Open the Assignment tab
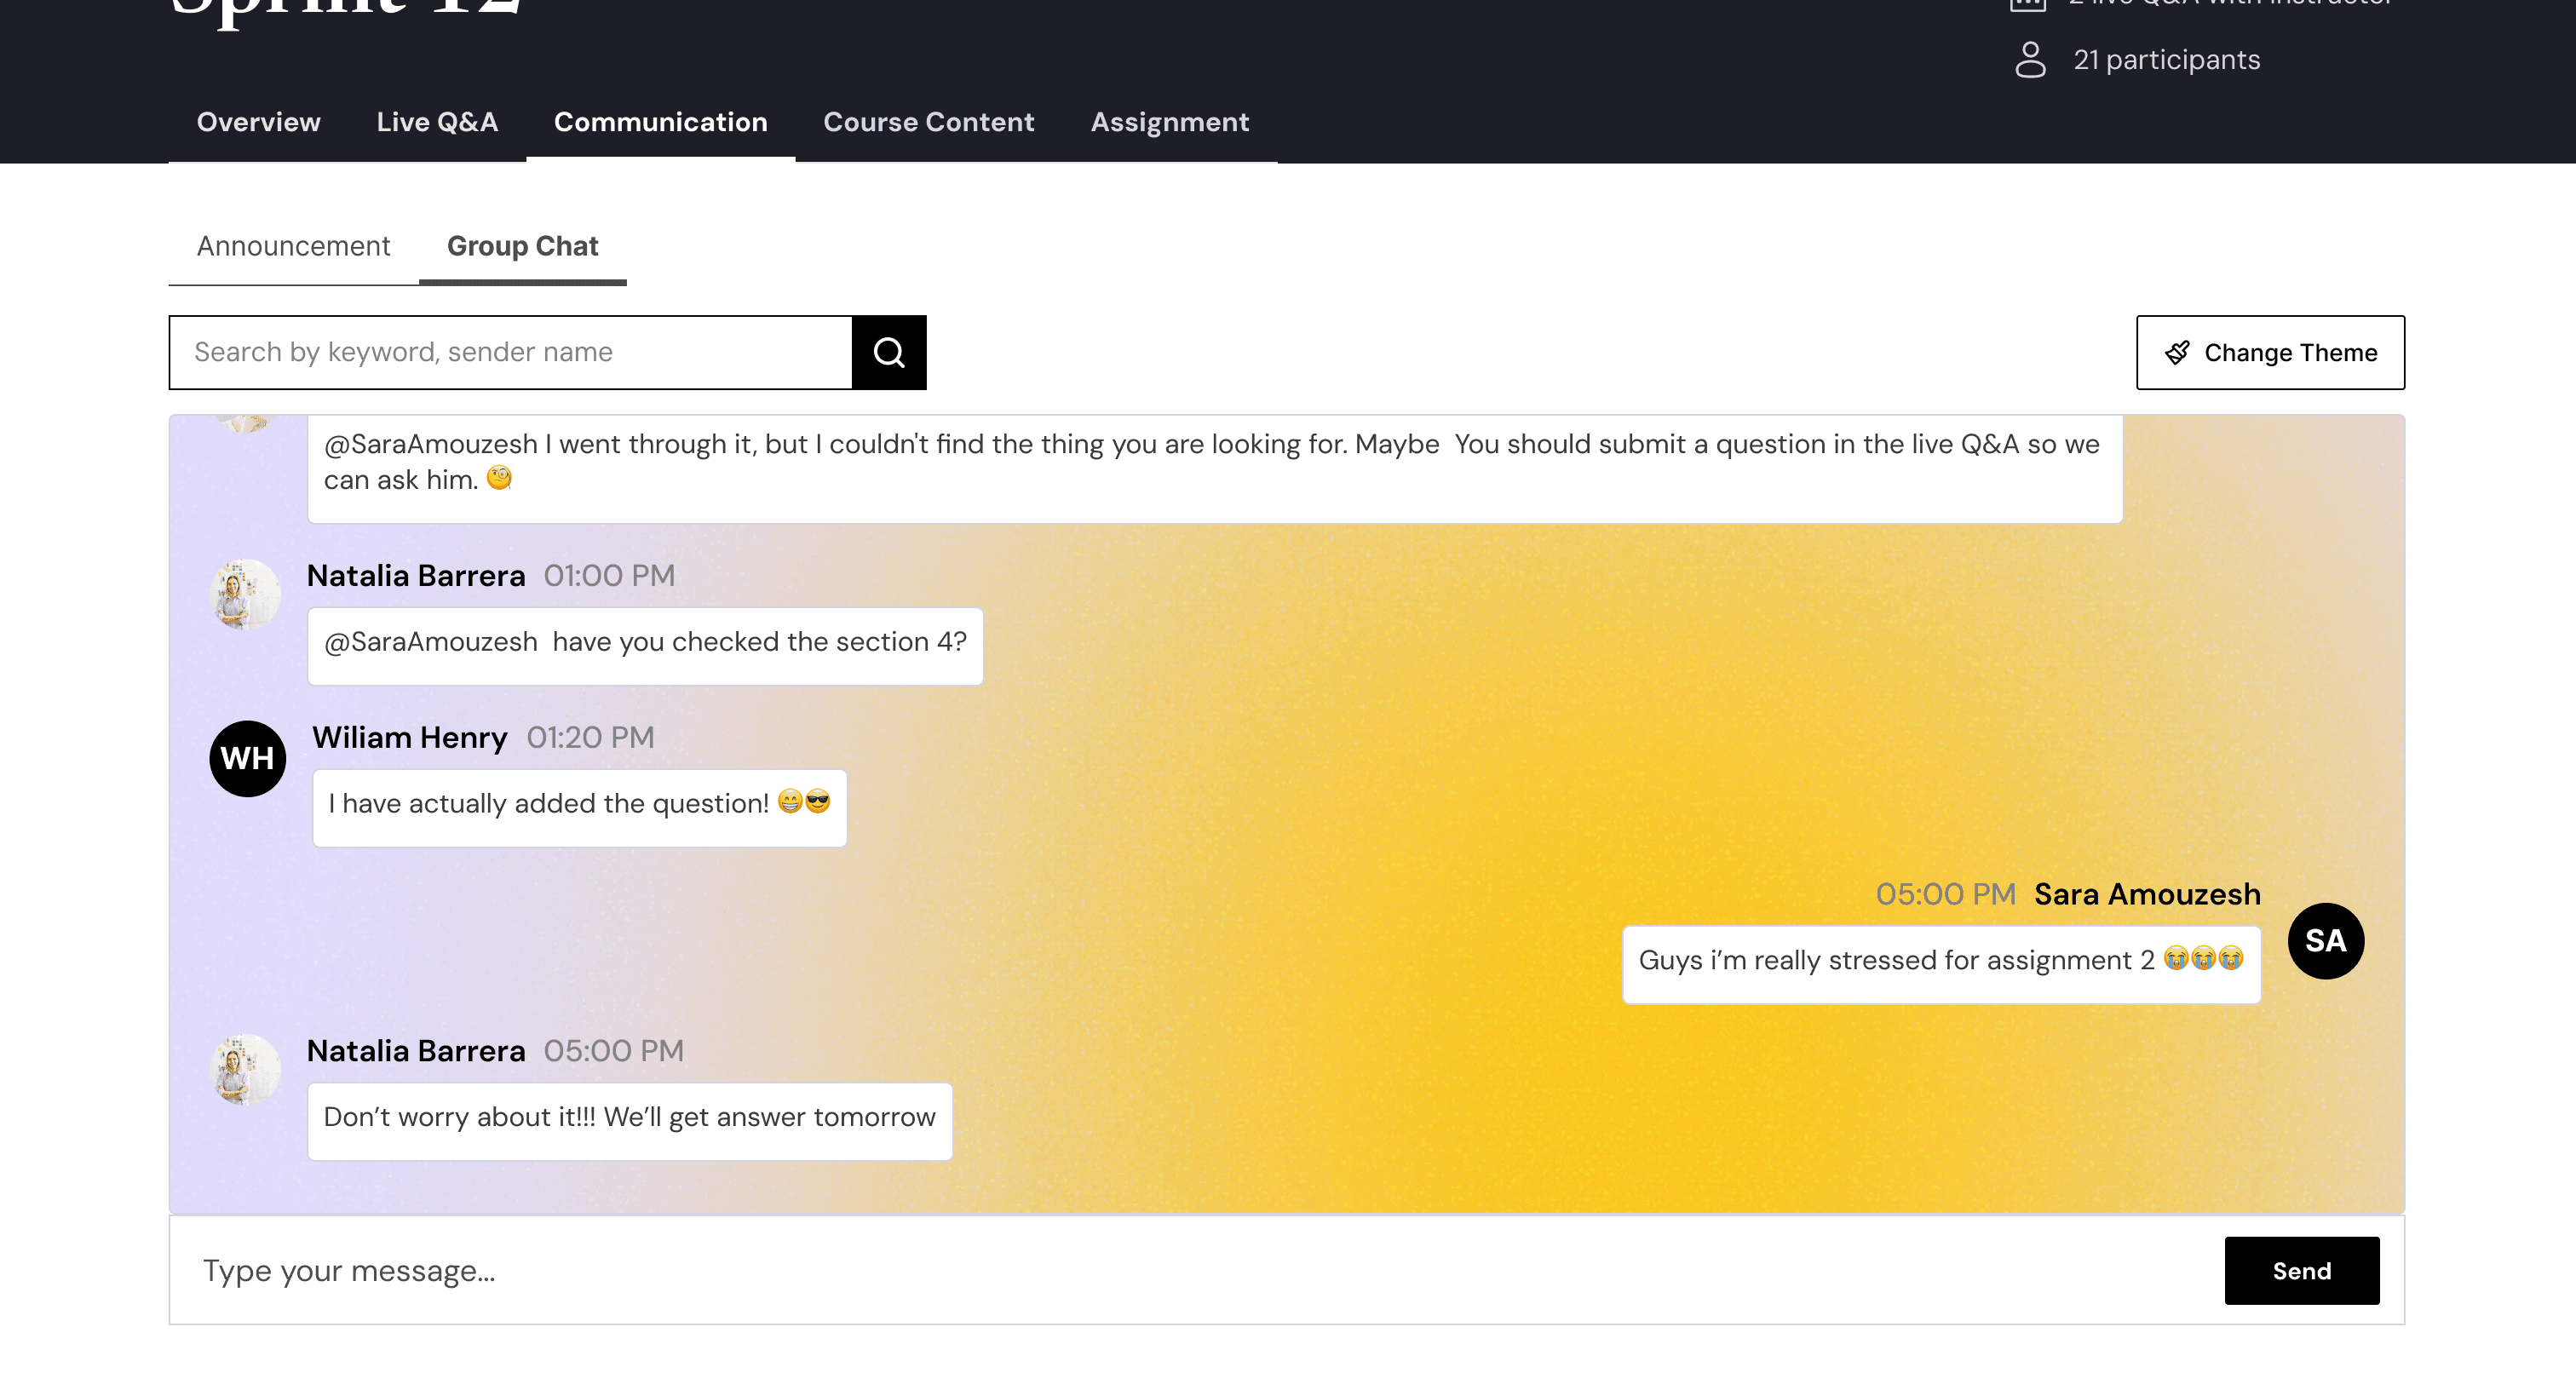 point(1169,122)
